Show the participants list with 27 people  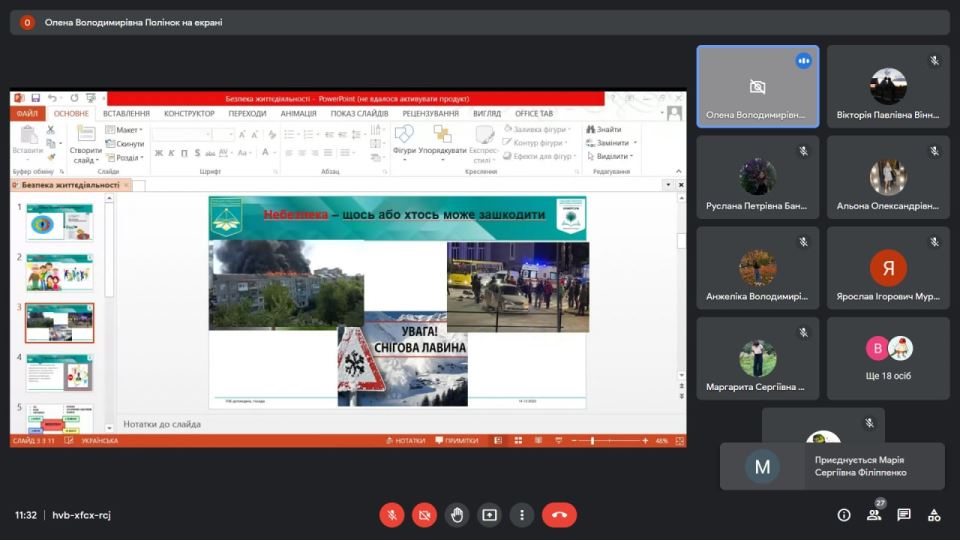pyautogui.click(x=874, y=515)
